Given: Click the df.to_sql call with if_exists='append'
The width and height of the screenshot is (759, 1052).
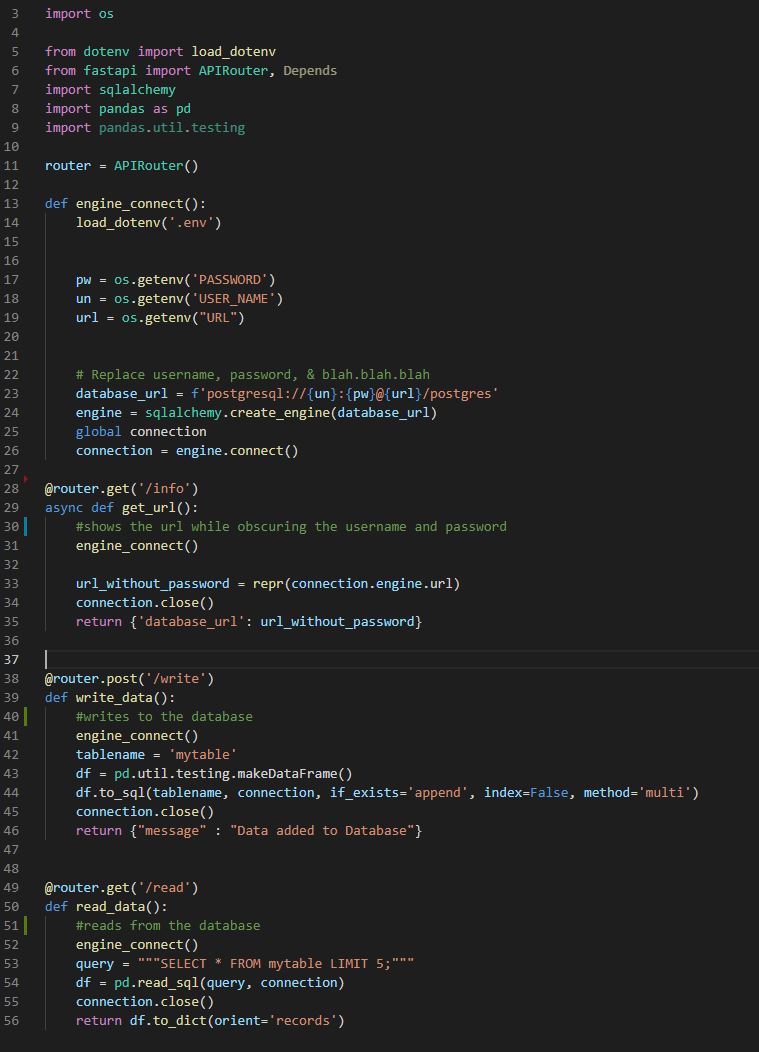Looking at the screenshot, I should (x=387, y=793).
